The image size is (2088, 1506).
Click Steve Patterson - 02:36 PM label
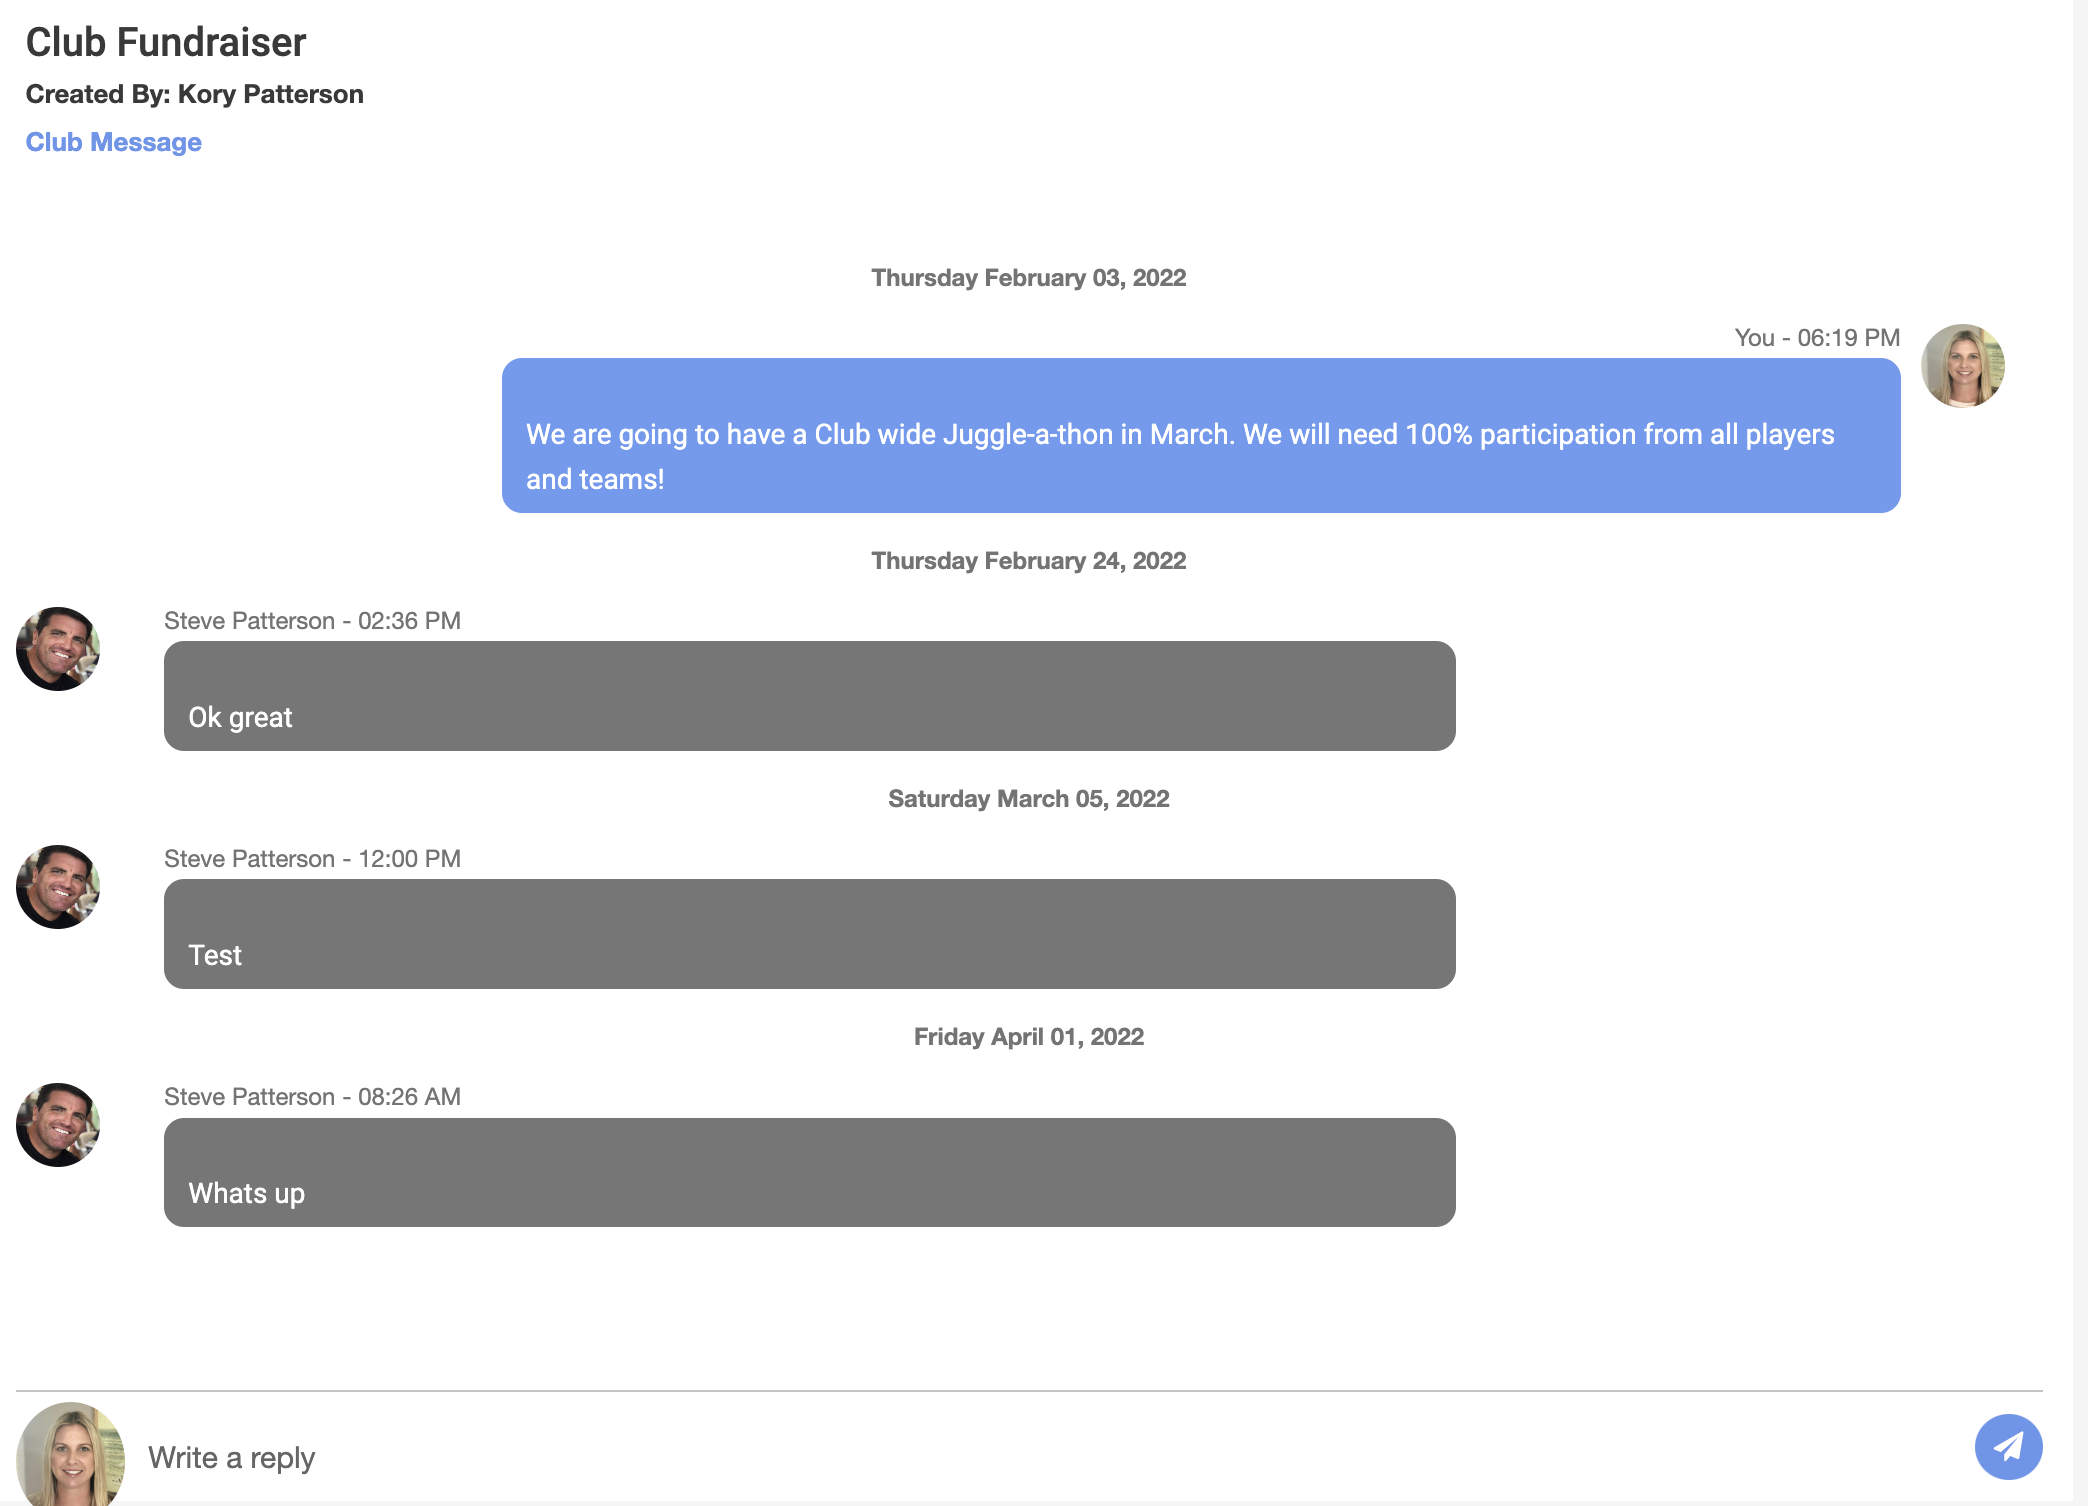tap(312, 621)
